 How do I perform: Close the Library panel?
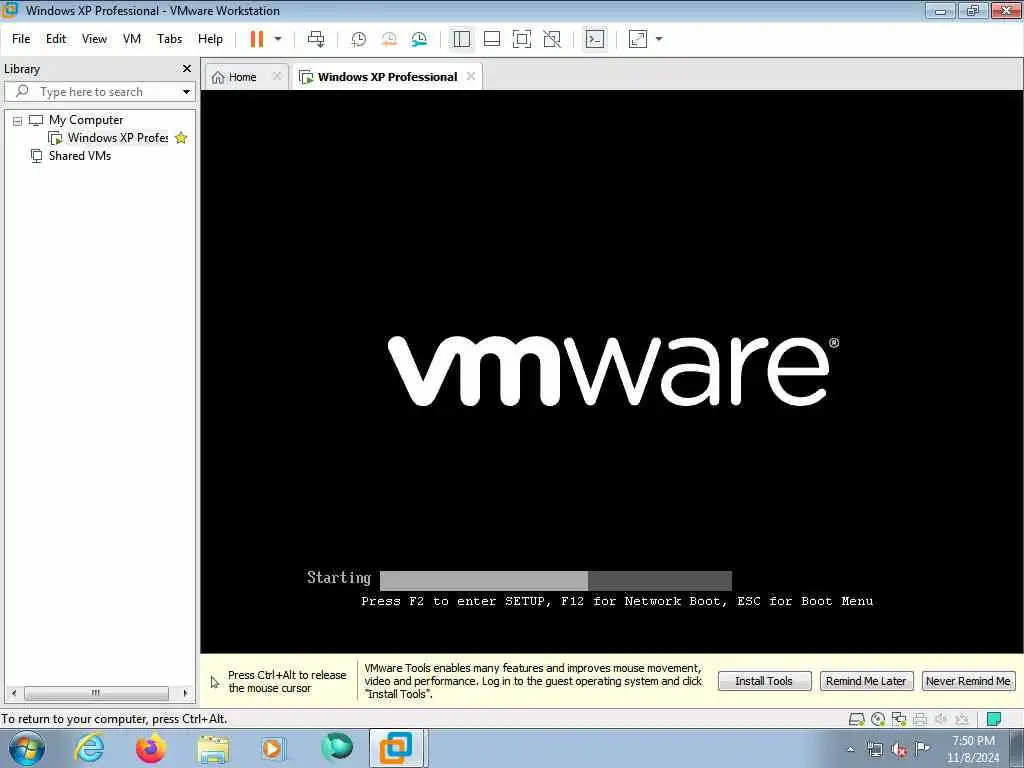[x=187, y=69]
